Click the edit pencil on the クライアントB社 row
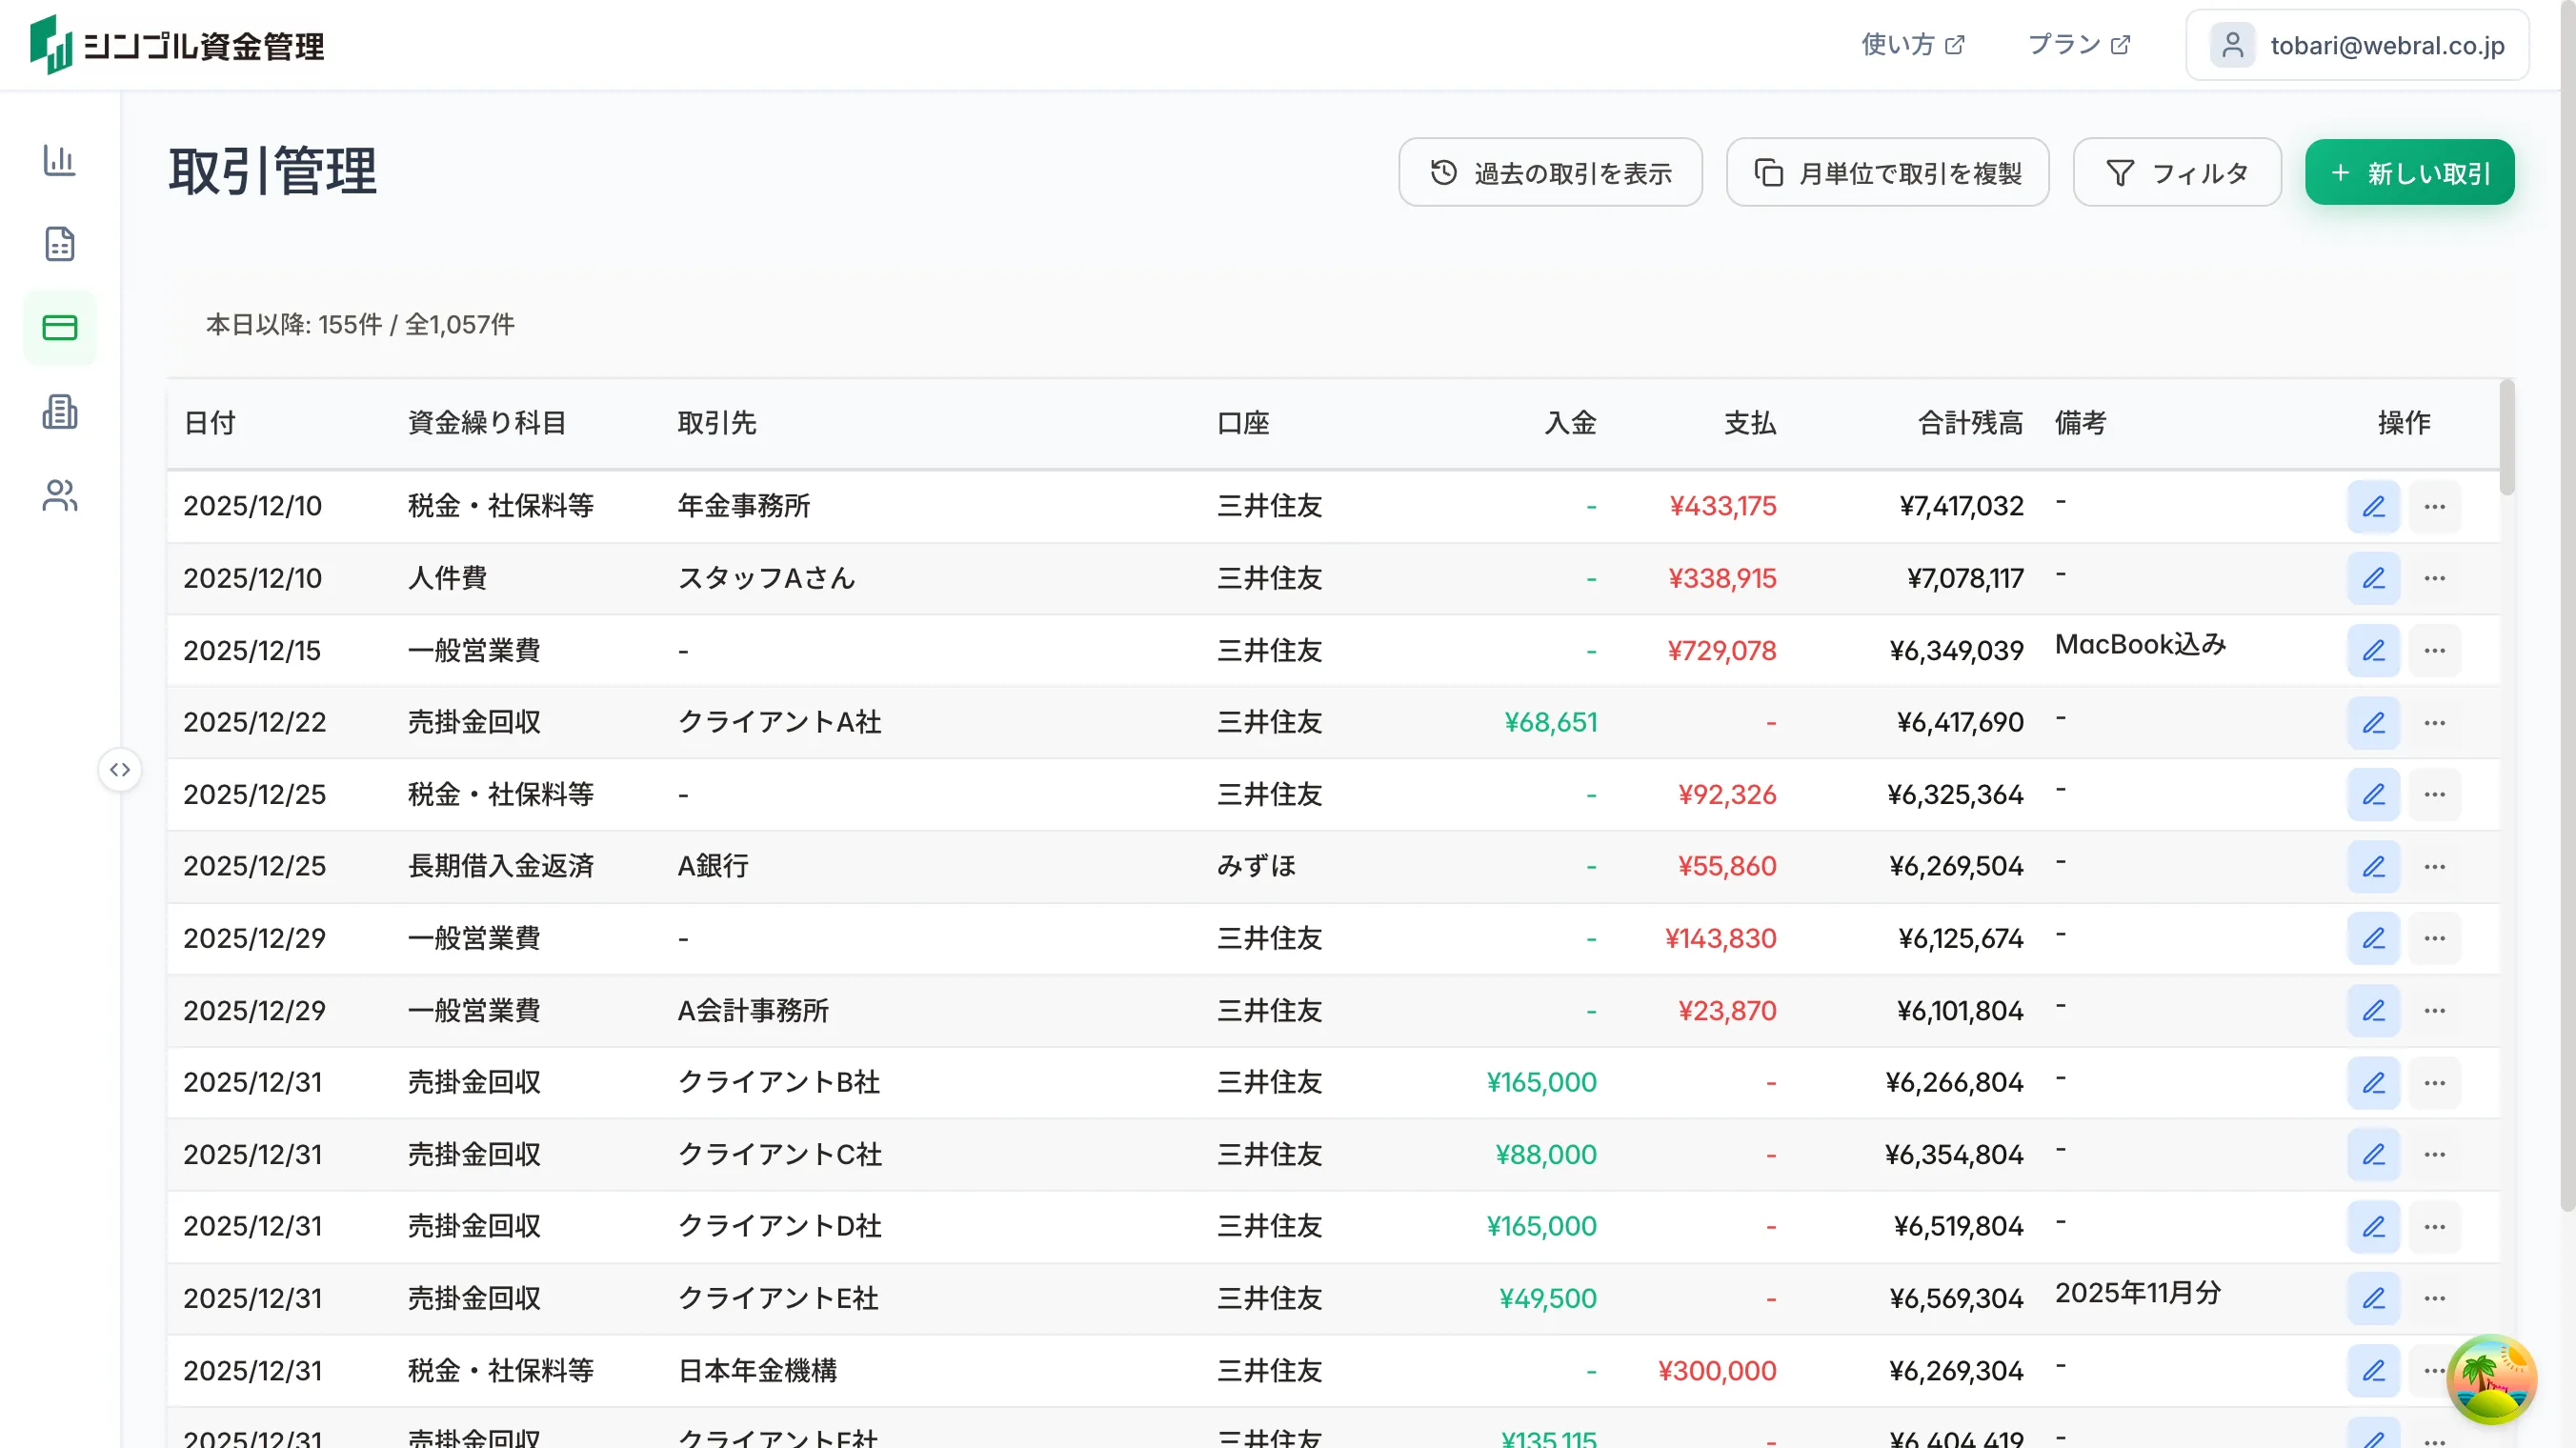This screenshot has width=2576, height=1448. click(2373, 1082)
